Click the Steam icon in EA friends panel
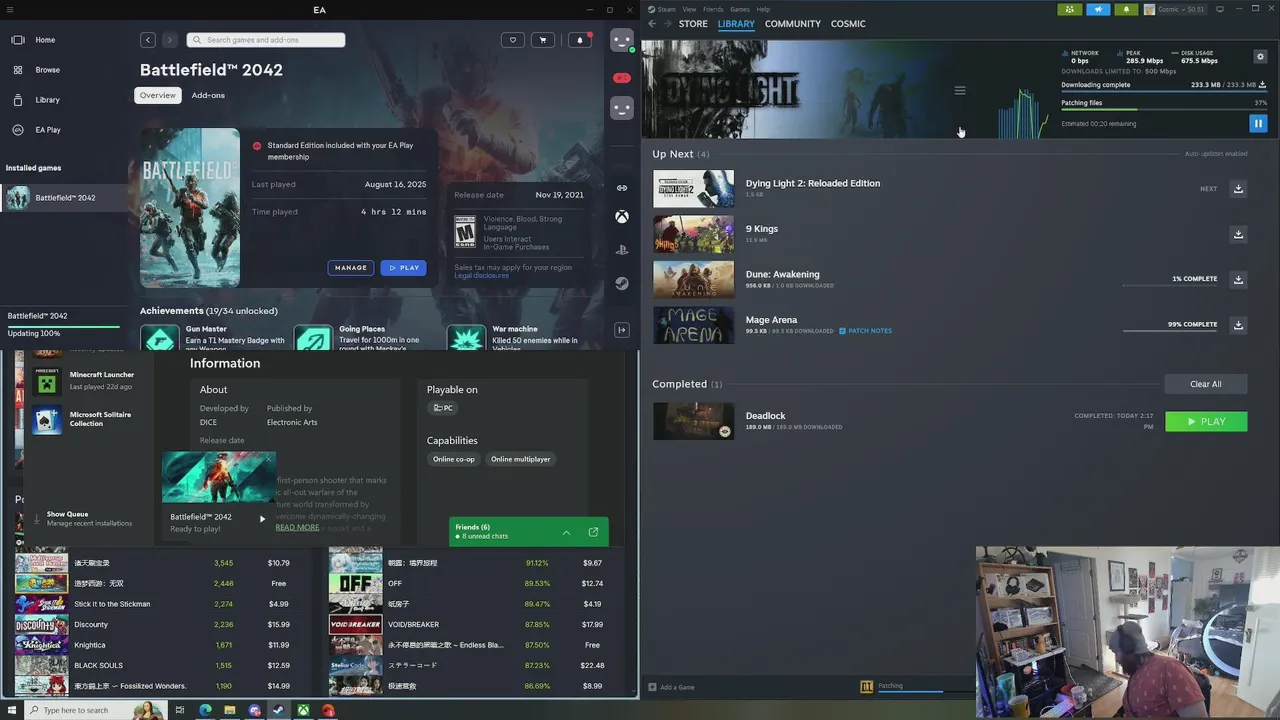The image size is (1280, 720). 622,283
